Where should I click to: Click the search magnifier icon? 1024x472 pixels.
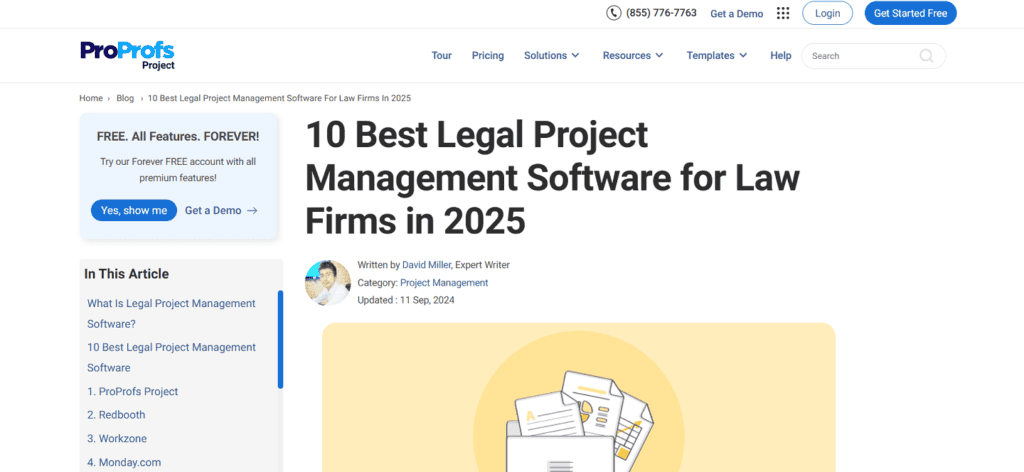click(926, 56)
